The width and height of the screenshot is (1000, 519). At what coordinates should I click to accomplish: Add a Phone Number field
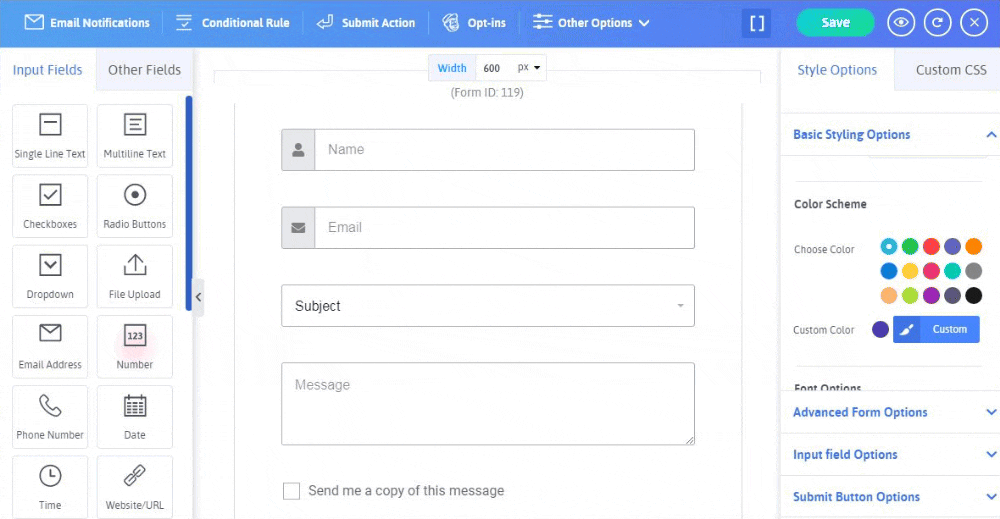(50, 416)
